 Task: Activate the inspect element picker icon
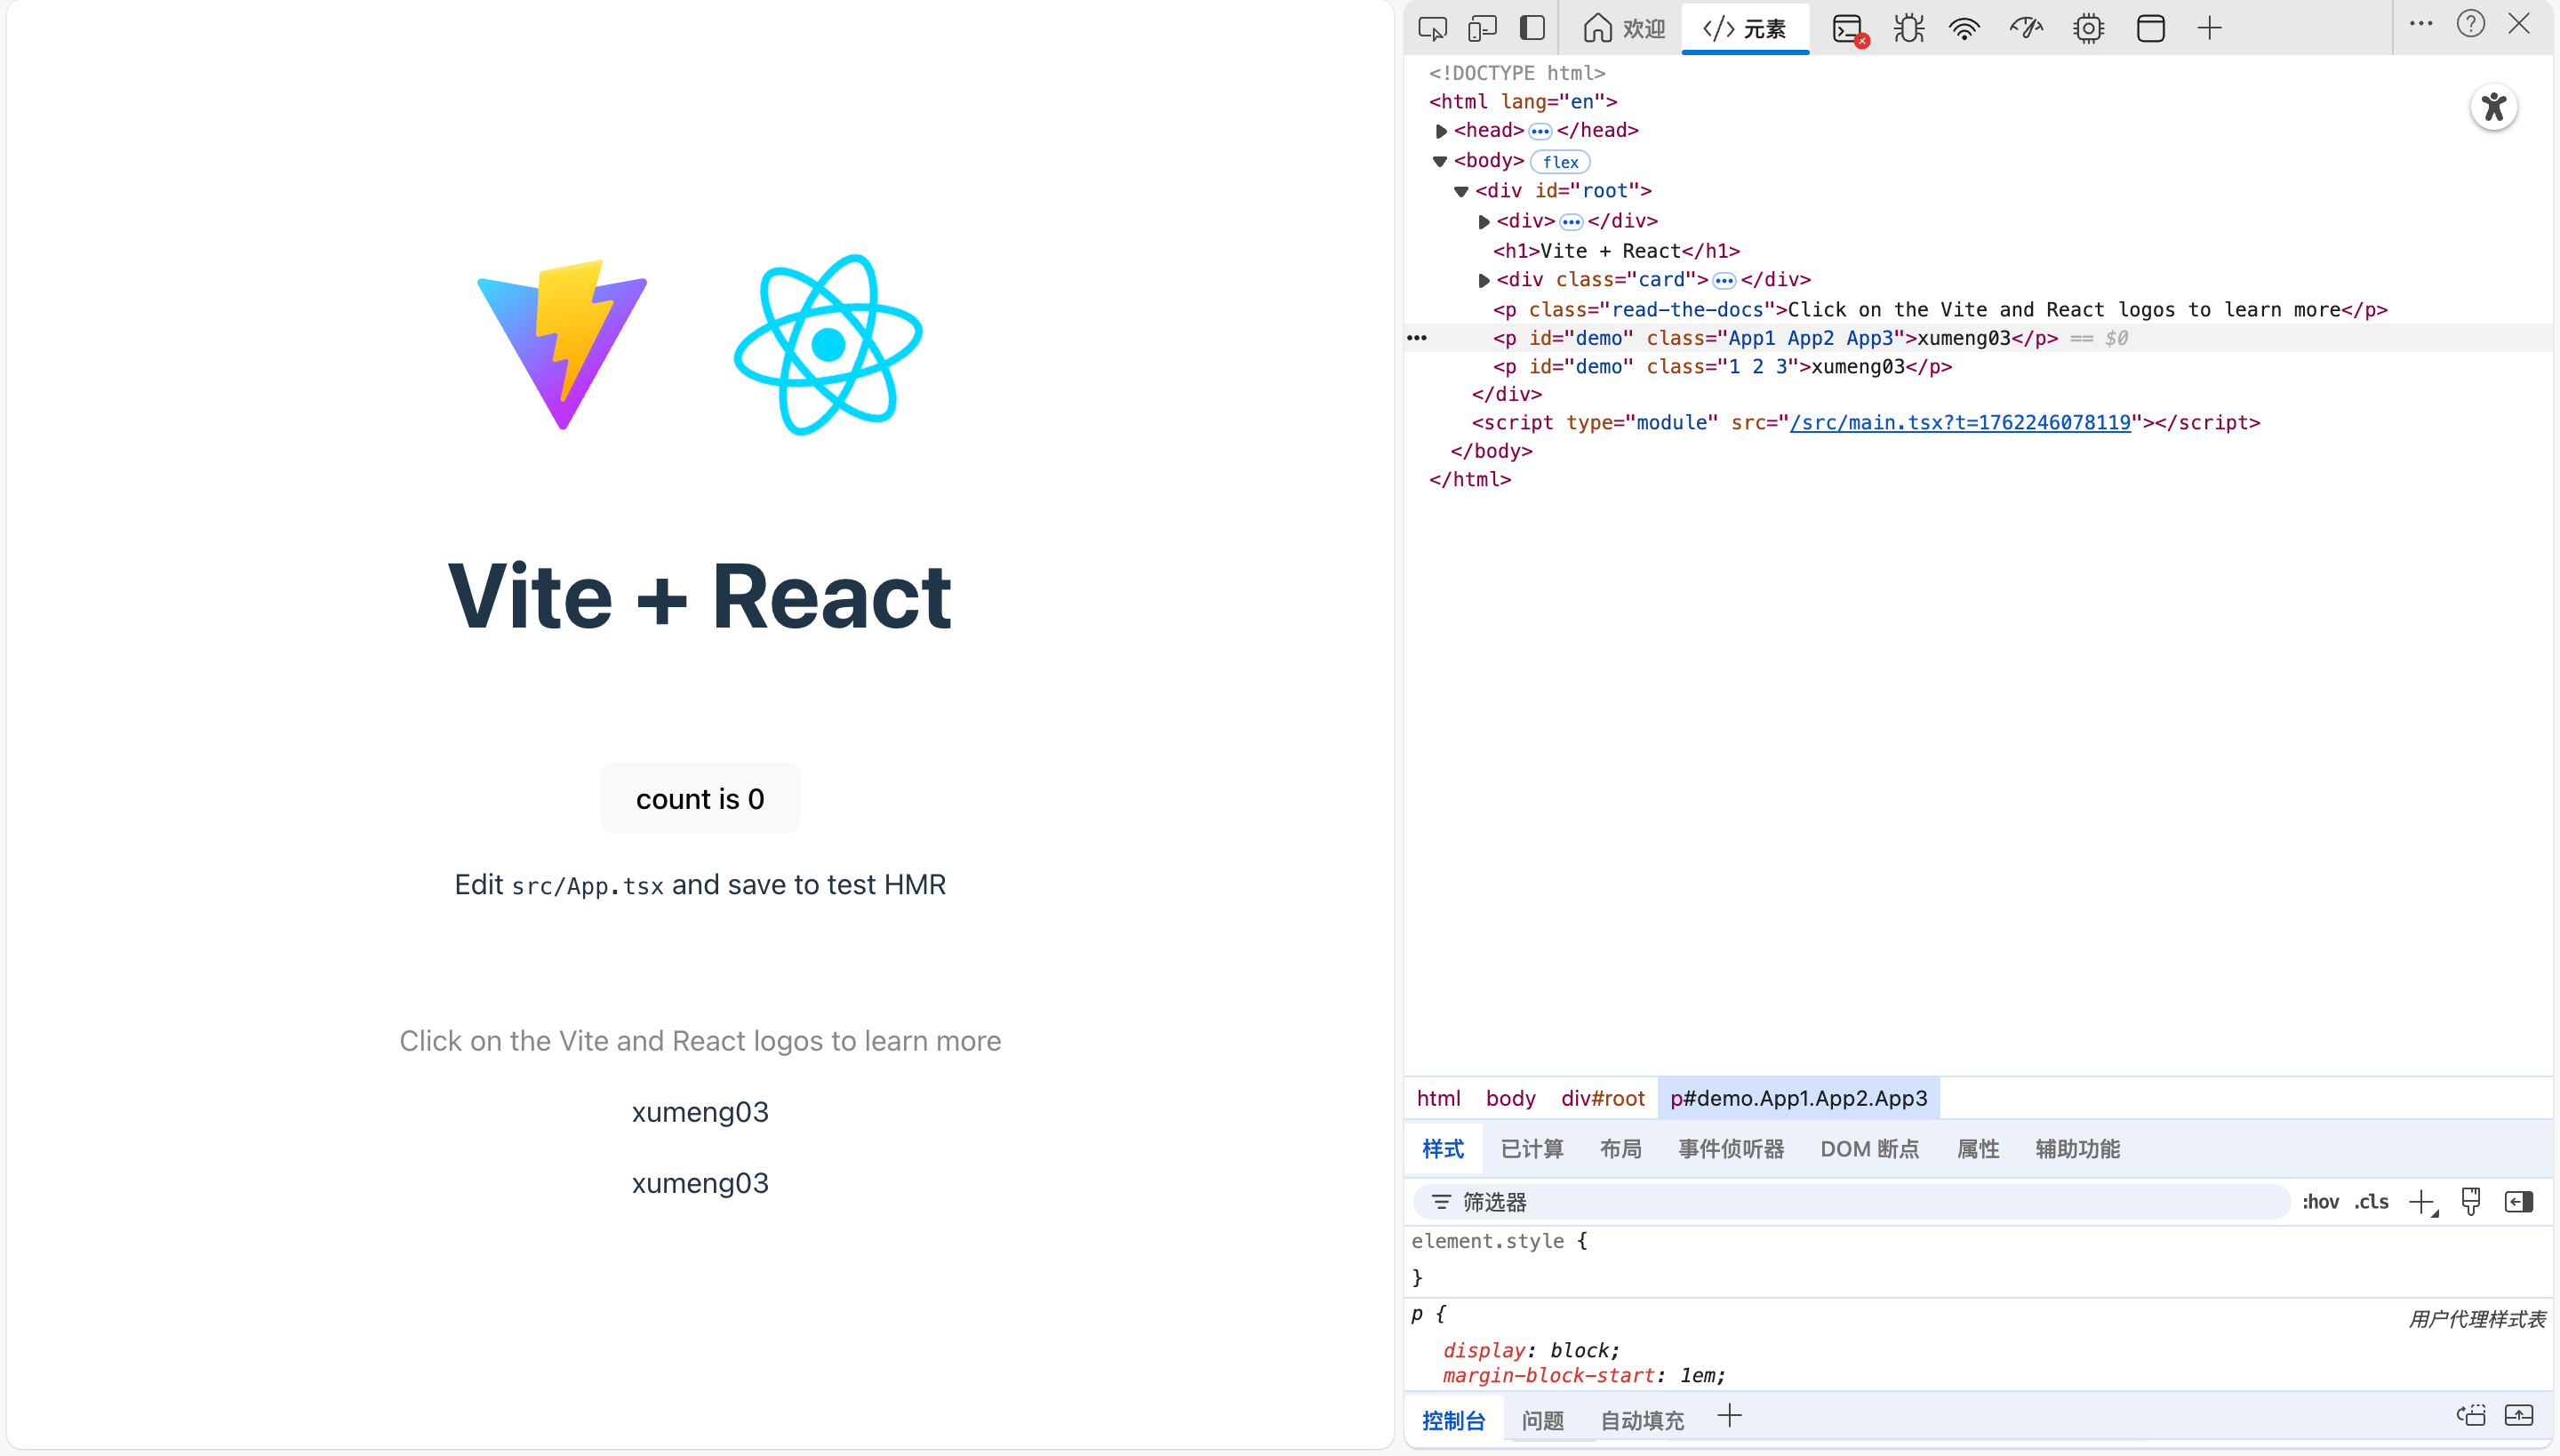pos(1432,28)
